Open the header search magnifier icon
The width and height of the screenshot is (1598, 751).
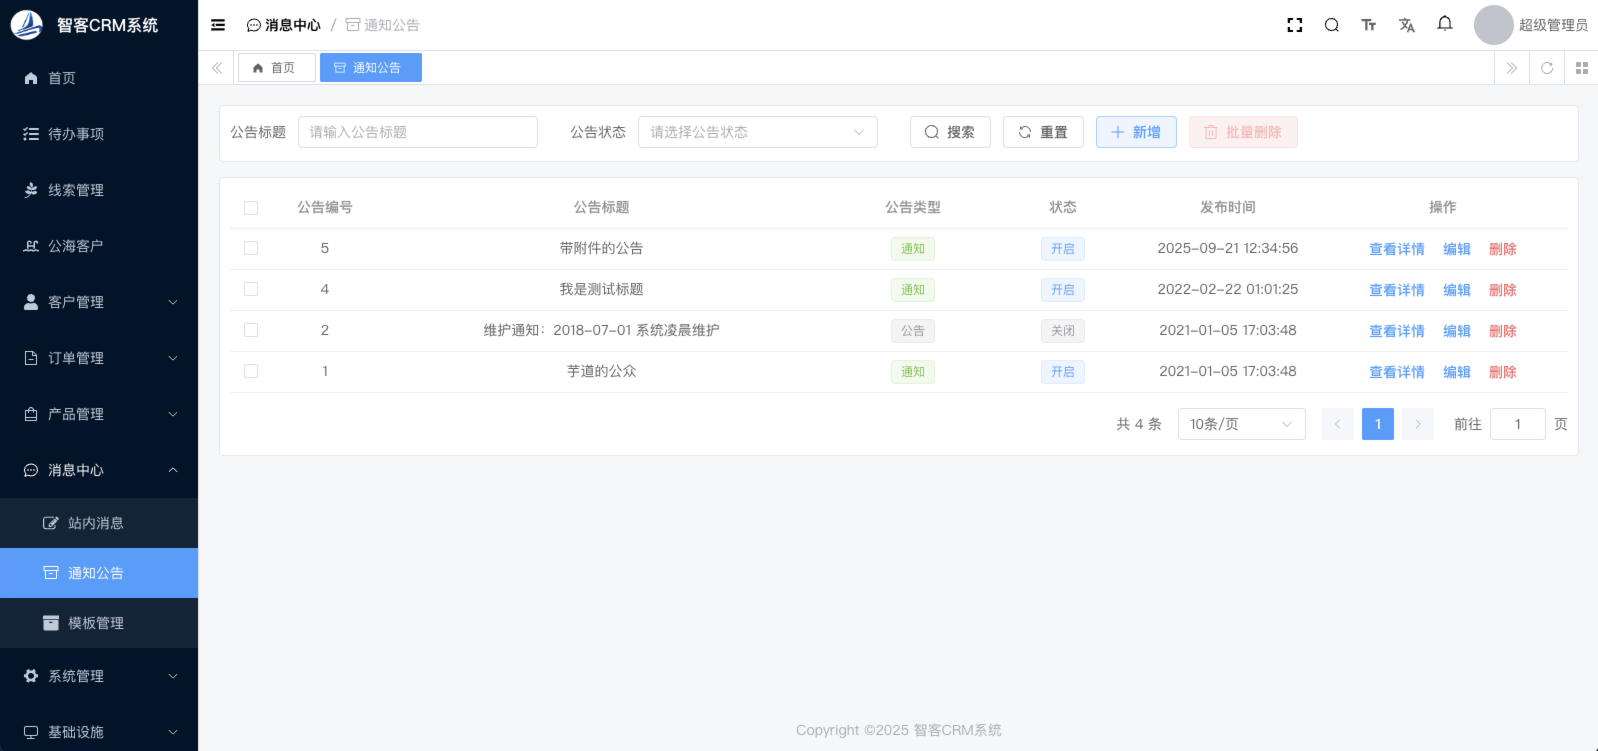[1332, 25]
